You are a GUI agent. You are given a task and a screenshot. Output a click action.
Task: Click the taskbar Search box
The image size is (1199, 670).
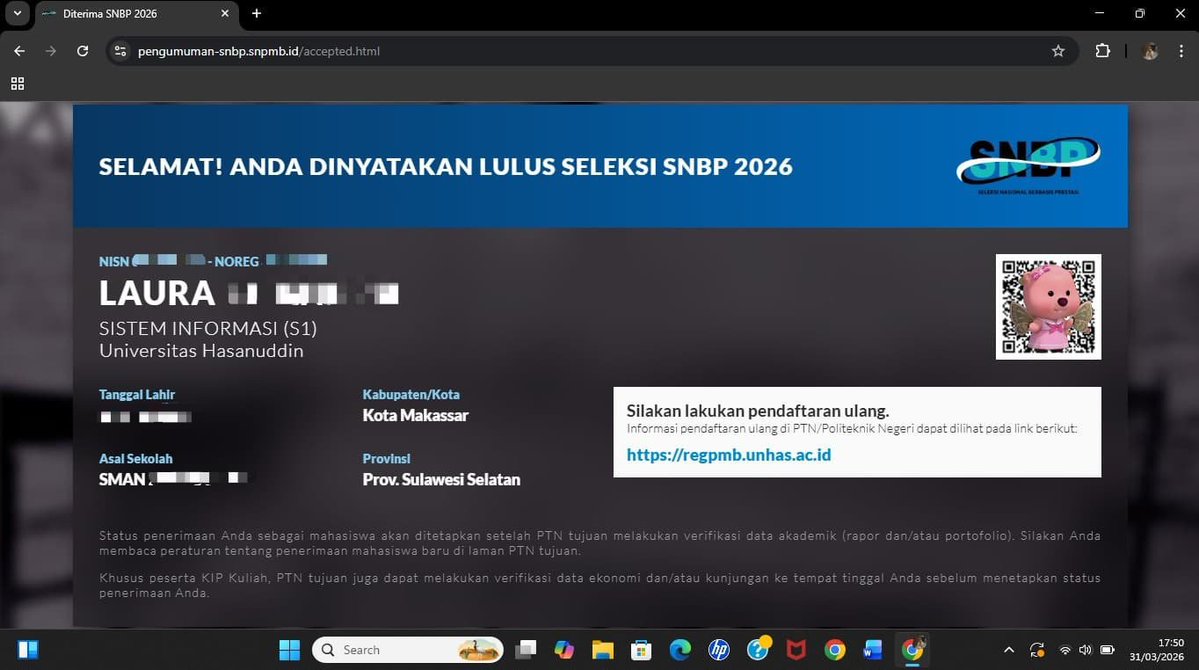pos(408,650)
